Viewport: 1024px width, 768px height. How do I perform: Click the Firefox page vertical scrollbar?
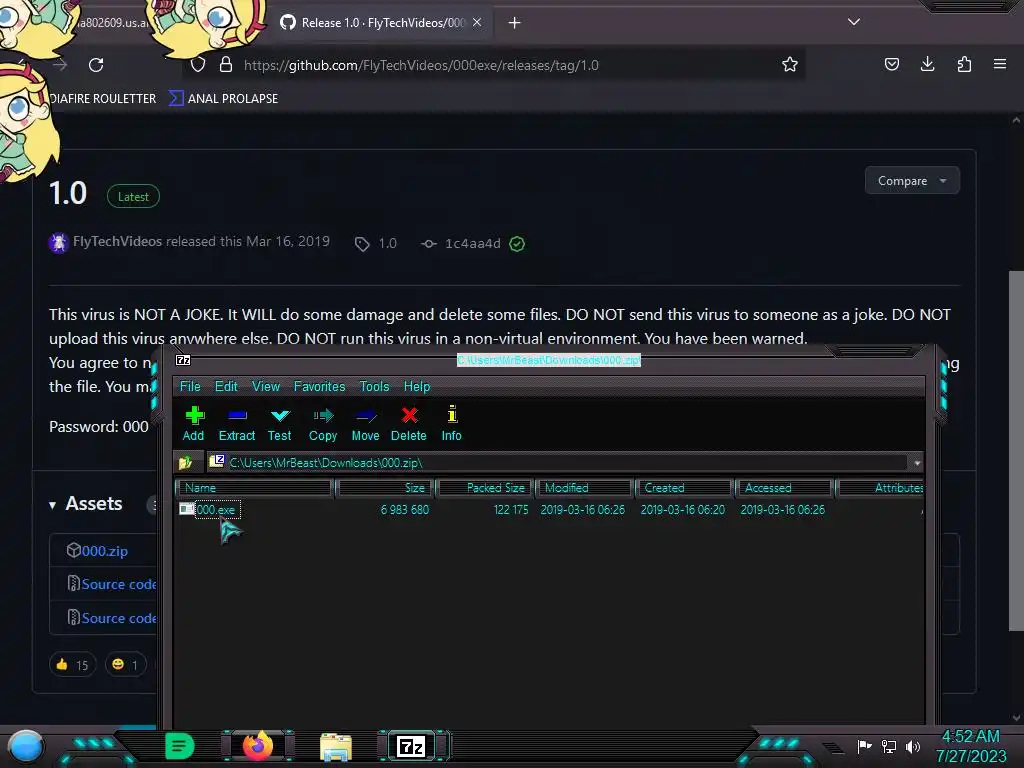1016,451
